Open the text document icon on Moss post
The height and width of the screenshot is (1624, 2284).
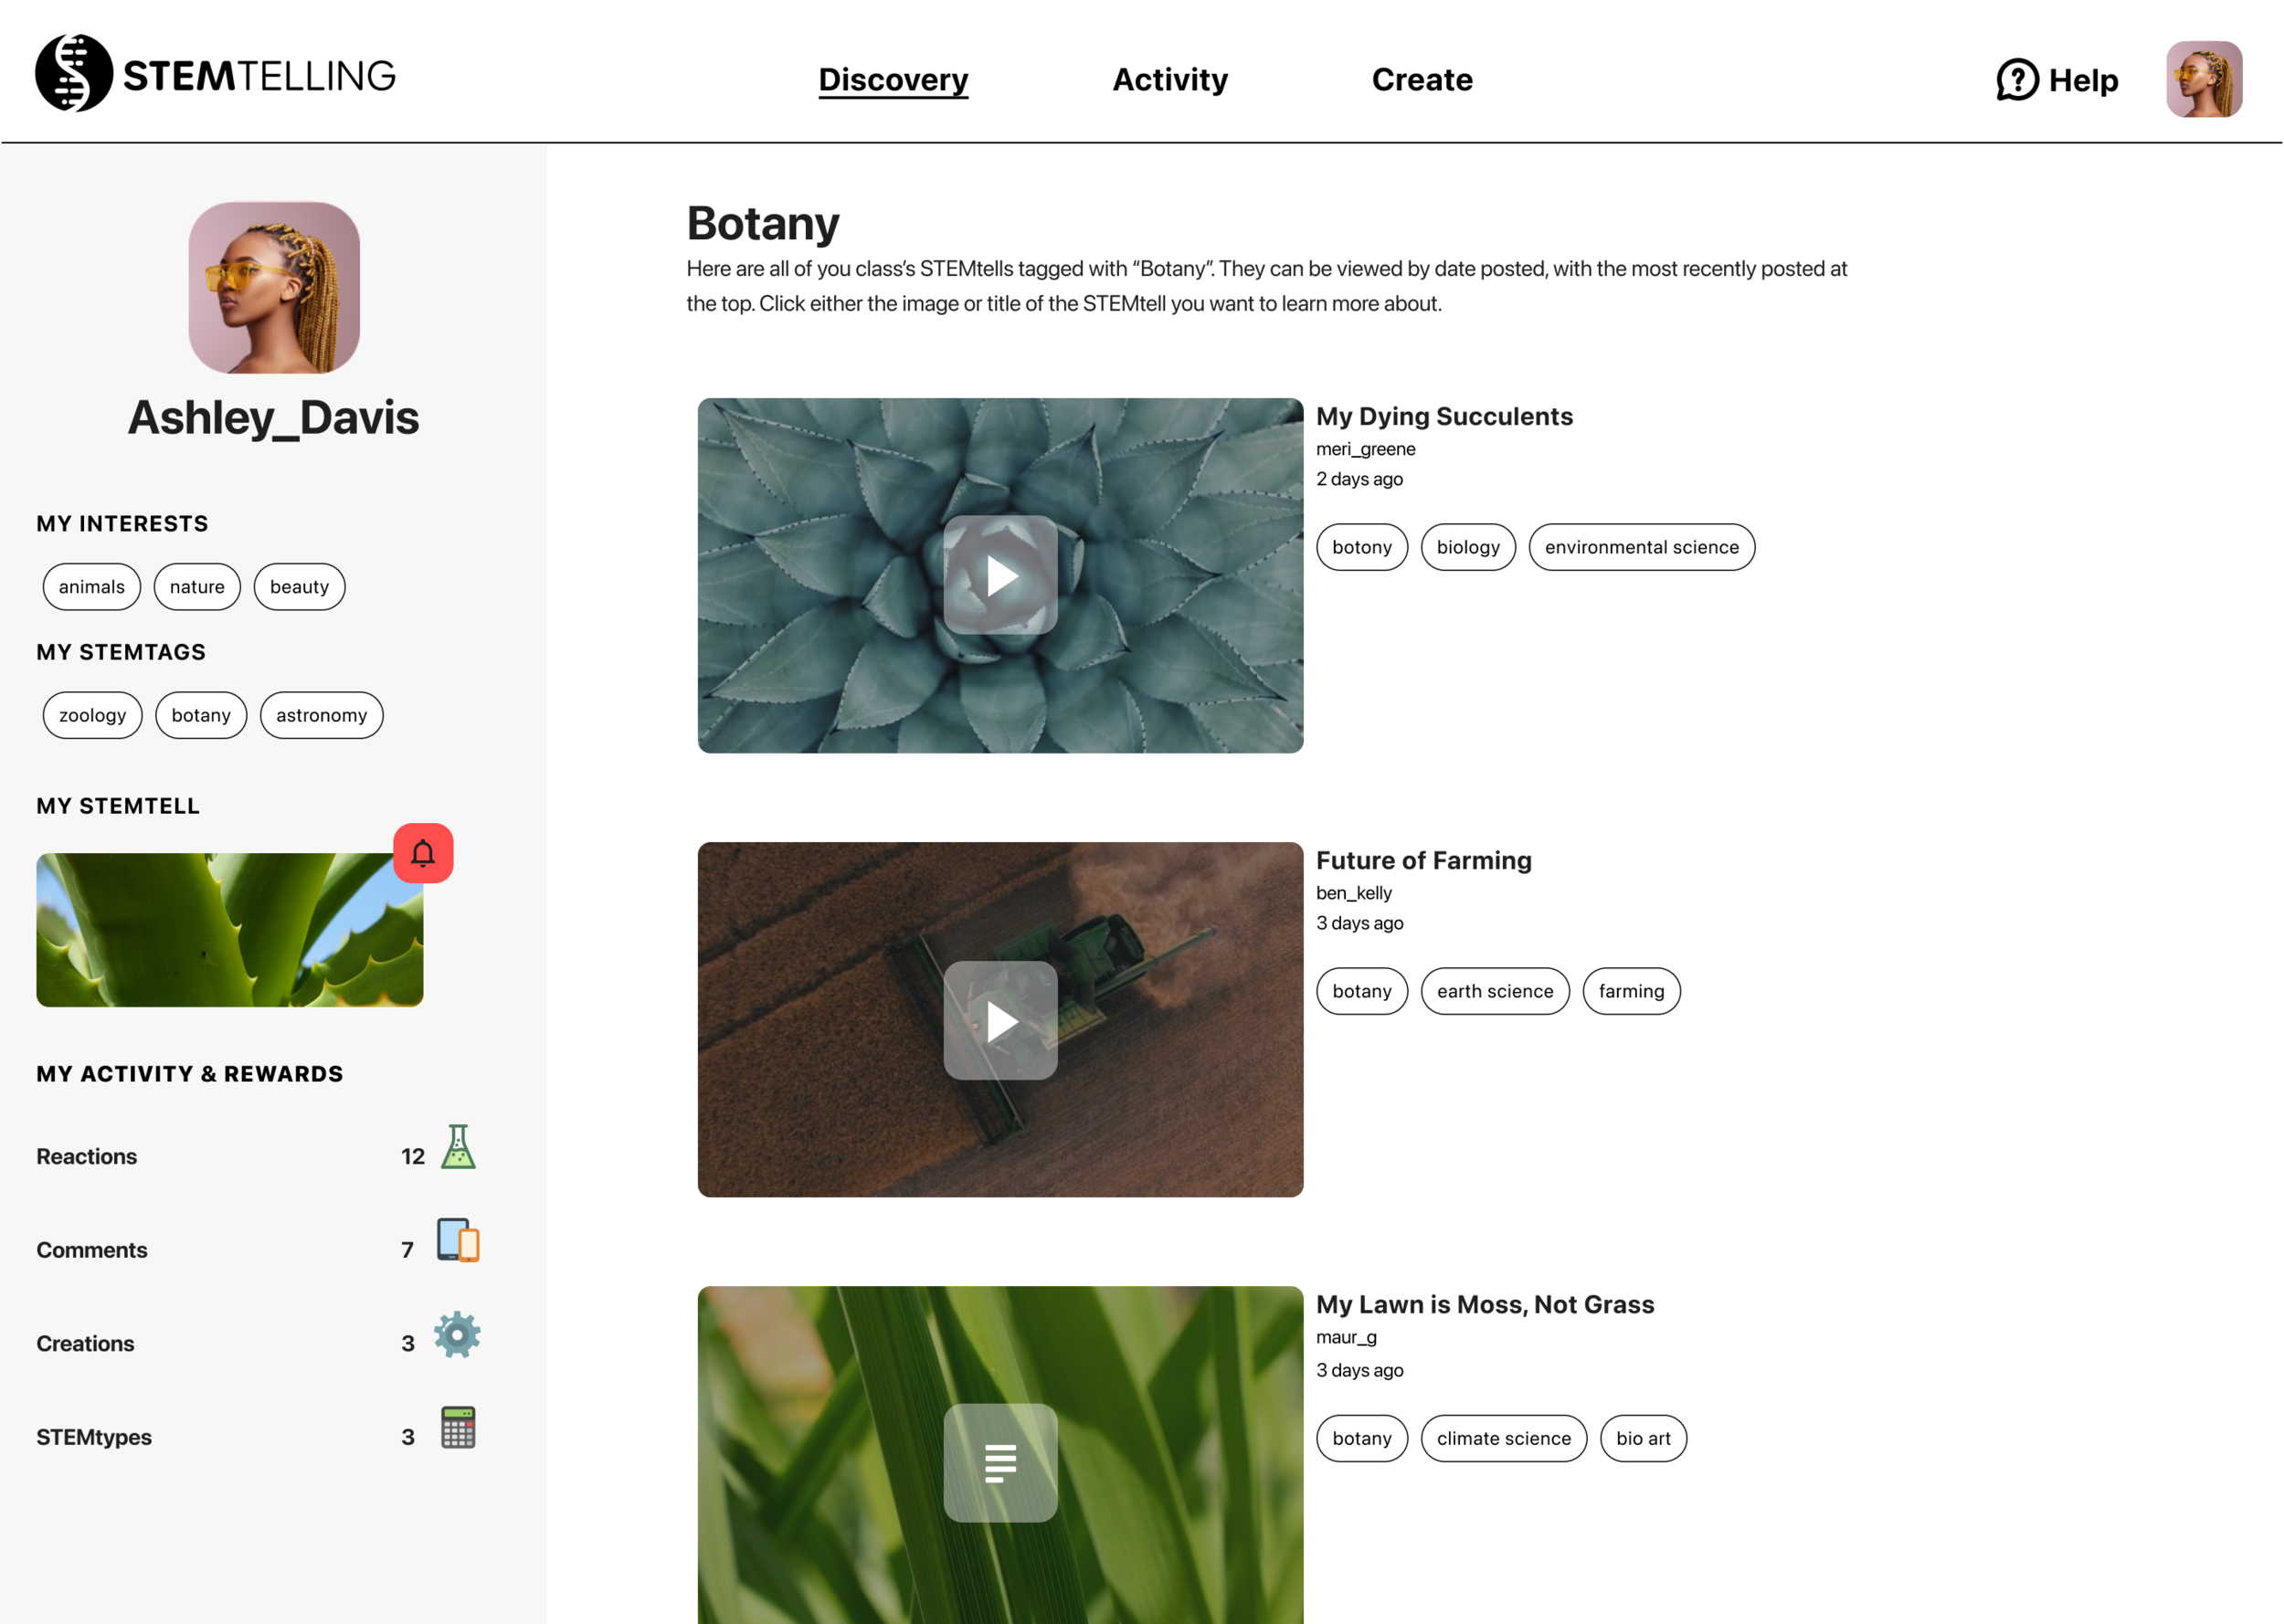(x=1000, y=1462)
